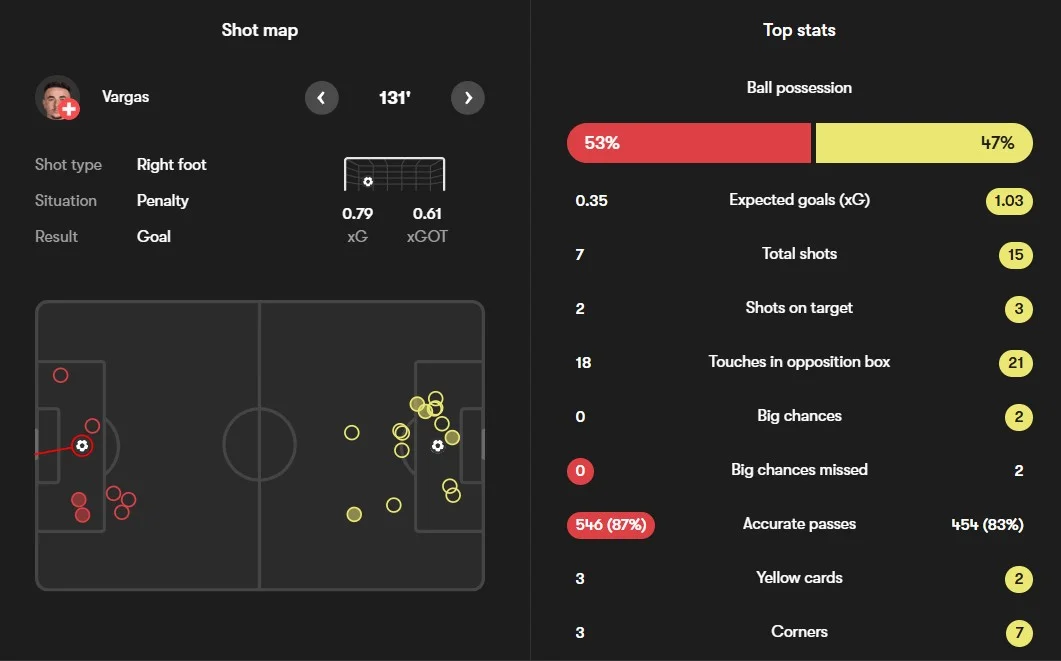Click the 1.03 expected goals badge
Image resolution: width=1061 pixels, height=661 pixels.
(1009, 200)
